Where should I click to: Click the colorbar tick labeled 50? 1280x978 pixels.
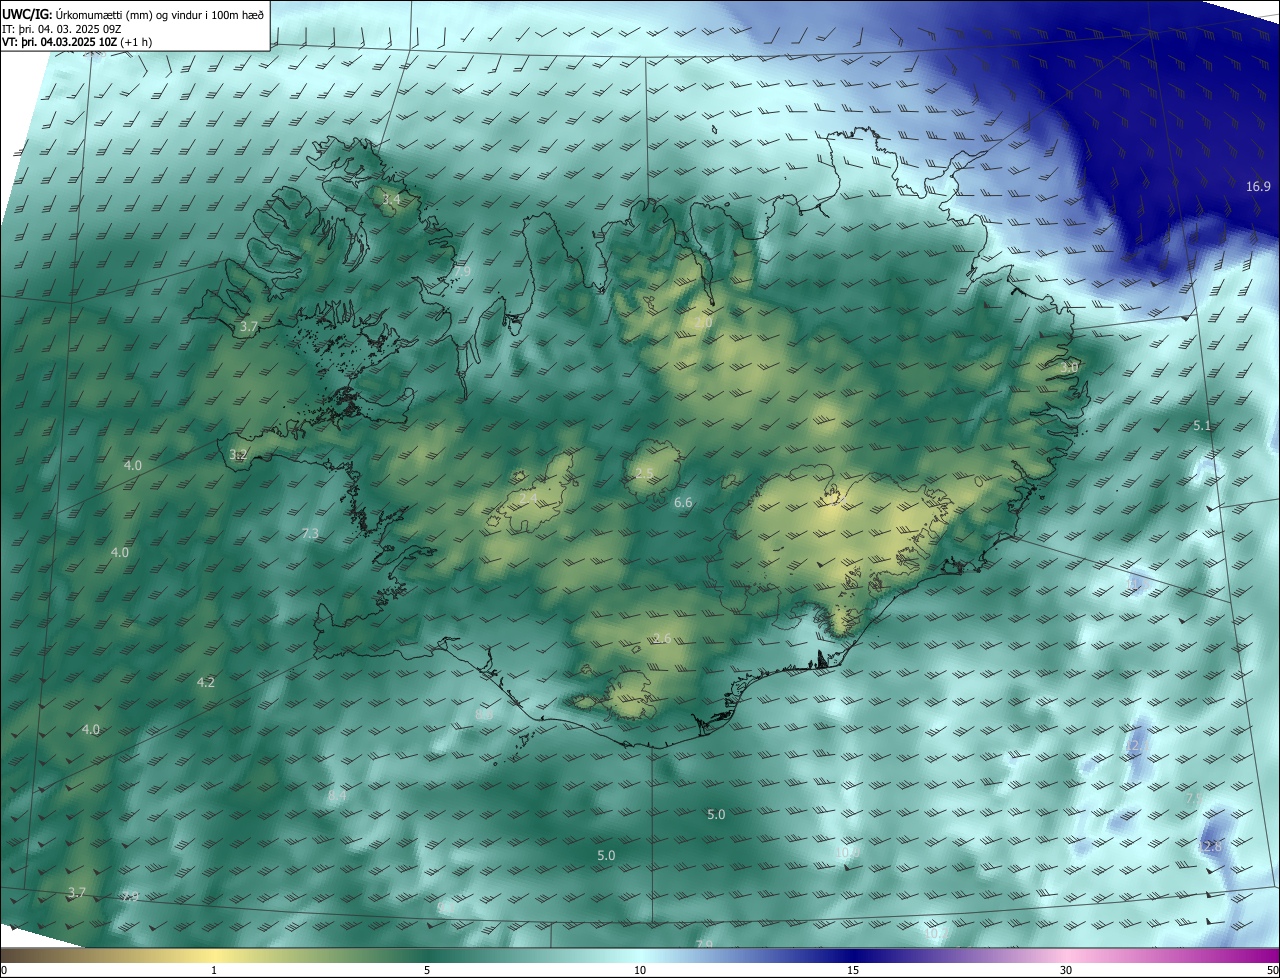pos(1272,971)
